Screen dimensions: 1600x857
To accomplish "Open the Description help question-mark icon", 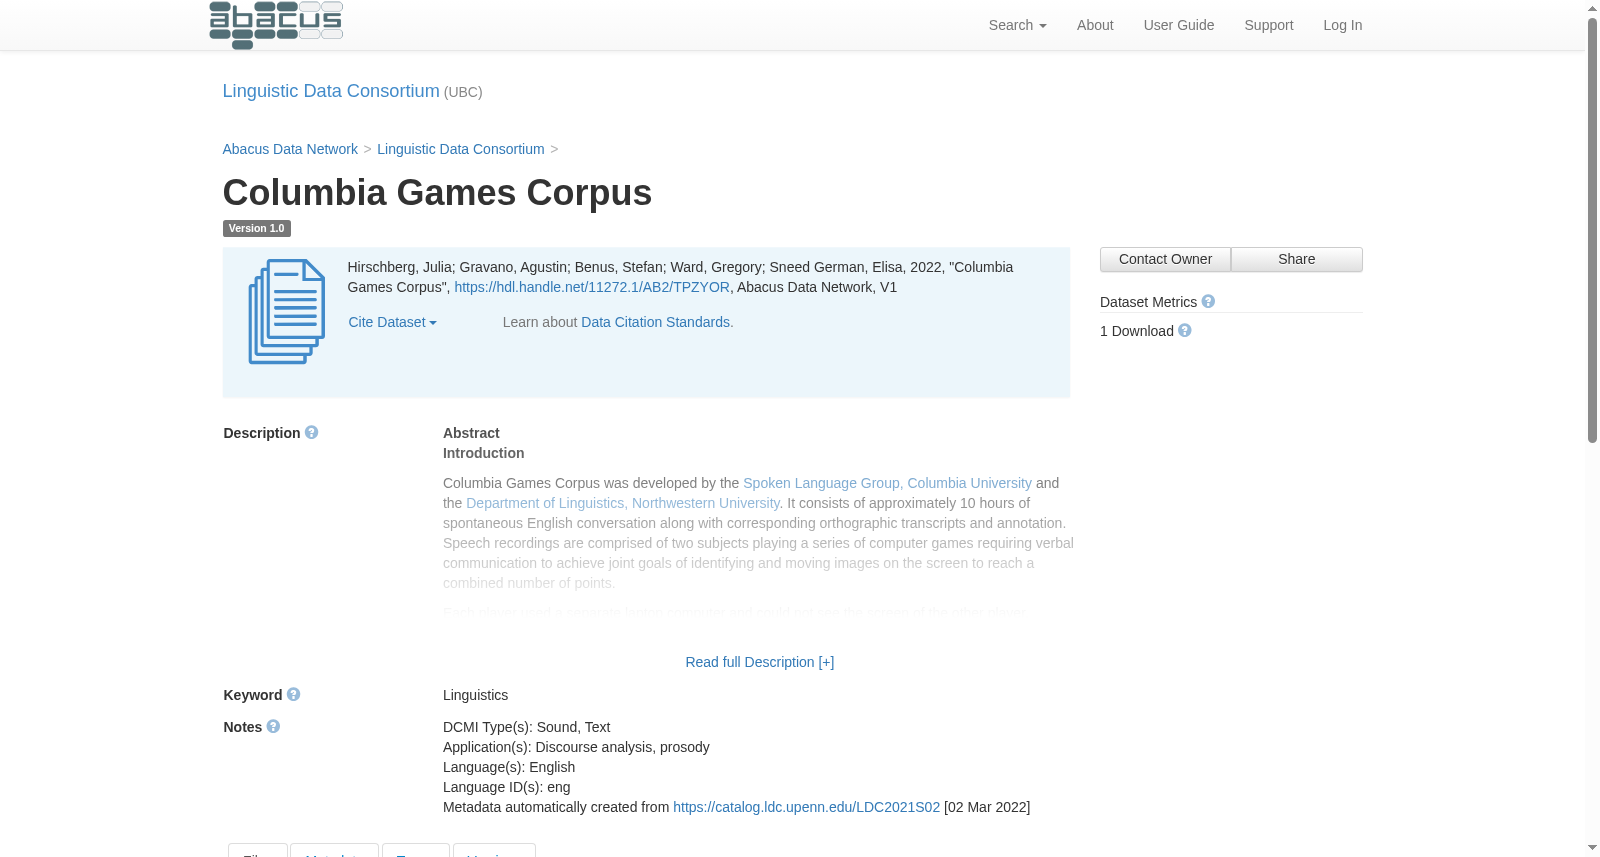I will pyautogui.click(x=312, y=432).
